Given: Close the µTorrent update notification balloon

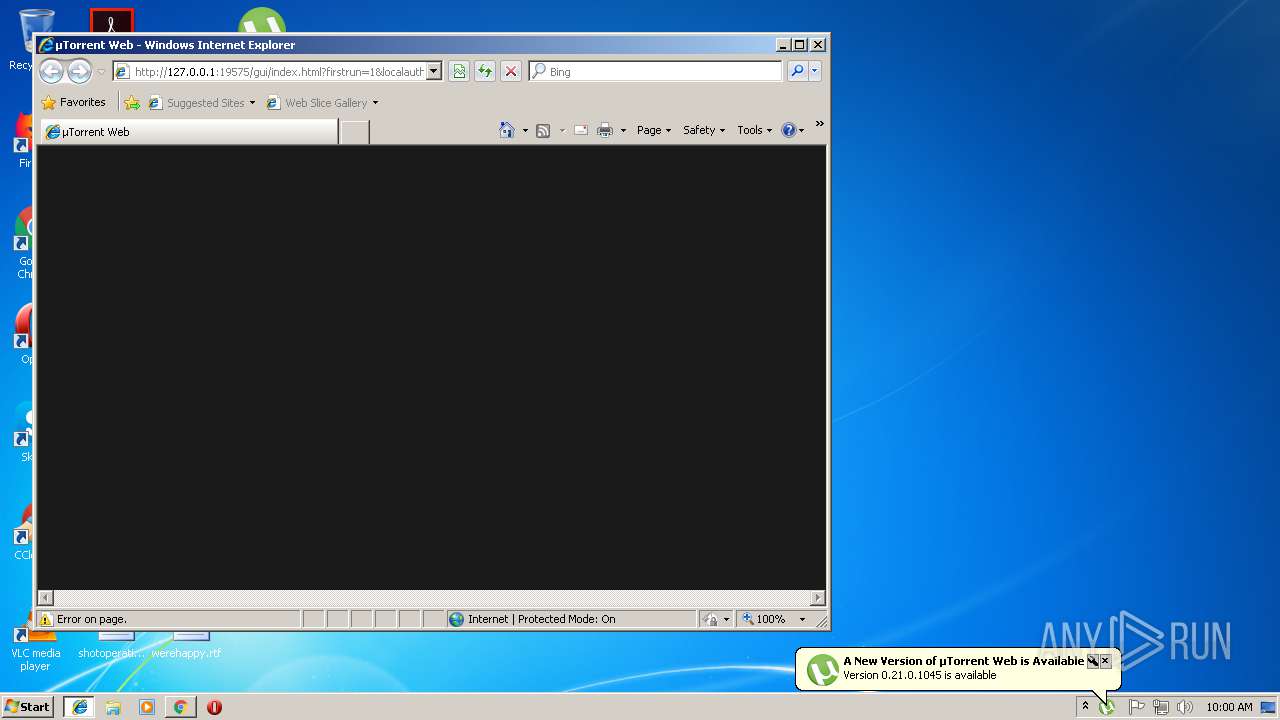Looking at the screenshot, I should [1105, 661].
